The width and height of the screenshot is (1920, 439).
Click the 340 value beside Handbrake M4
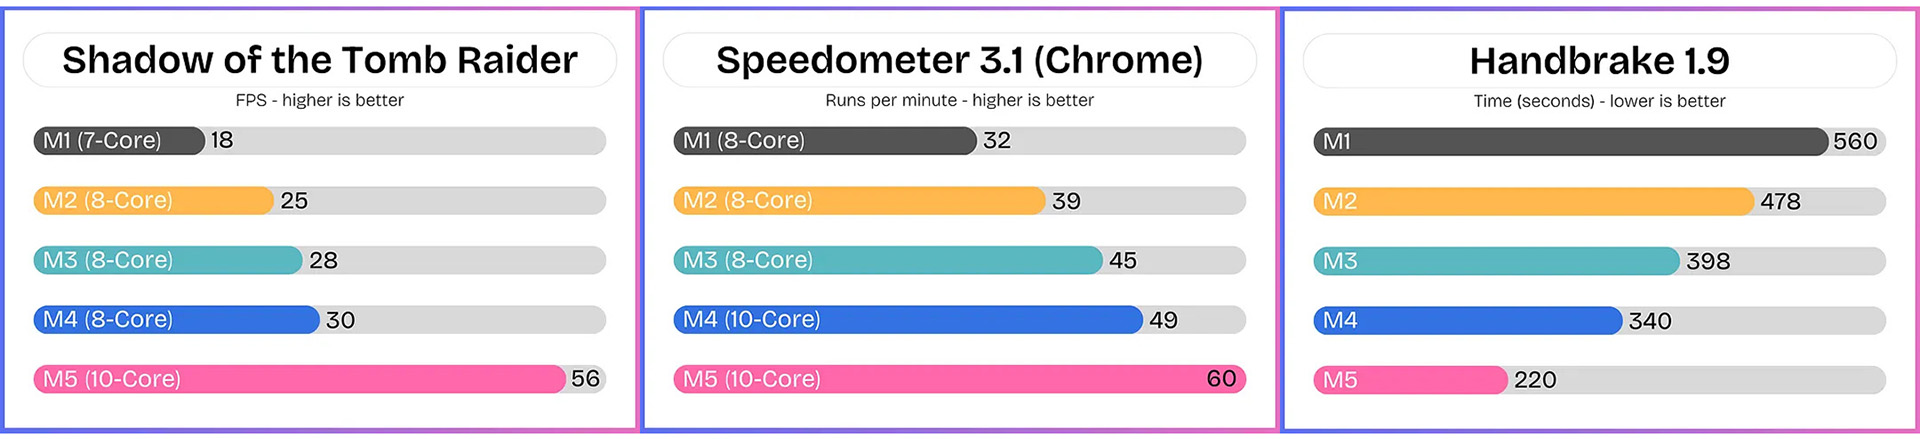point(1650,321)
